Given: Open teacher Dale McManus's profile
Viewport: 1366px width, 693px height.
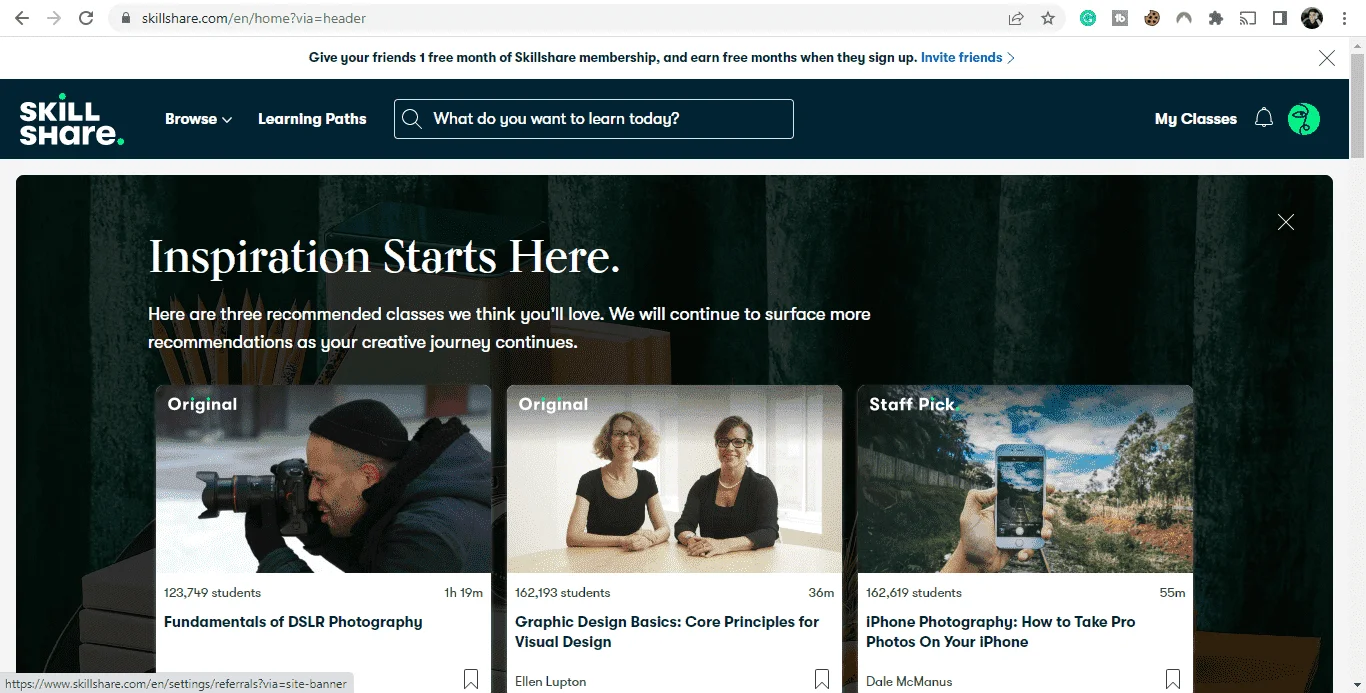Looking at the screenshot, I should (909, 682).
